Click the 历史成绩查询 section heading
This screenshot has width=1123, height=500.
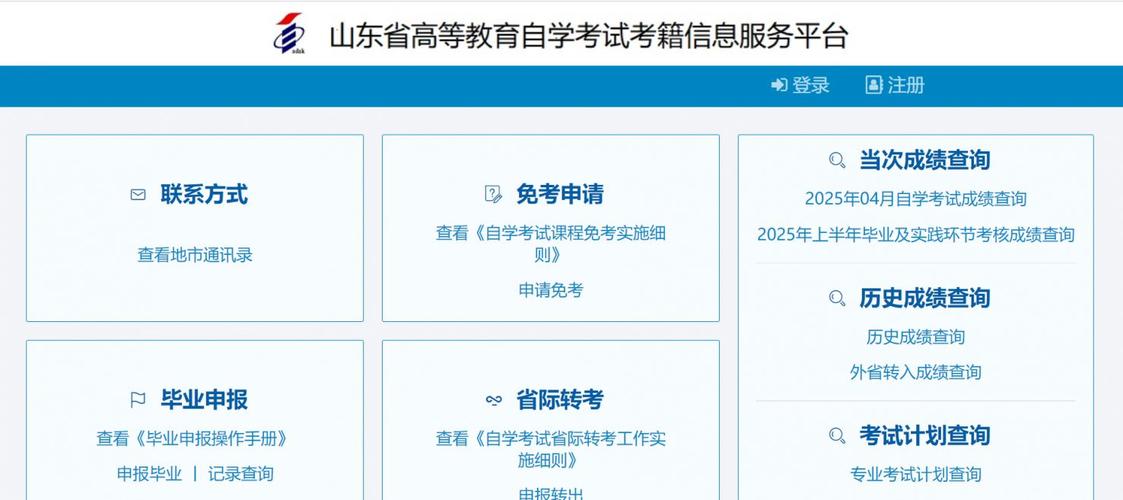pyautogui.click(x=925, y=298)
